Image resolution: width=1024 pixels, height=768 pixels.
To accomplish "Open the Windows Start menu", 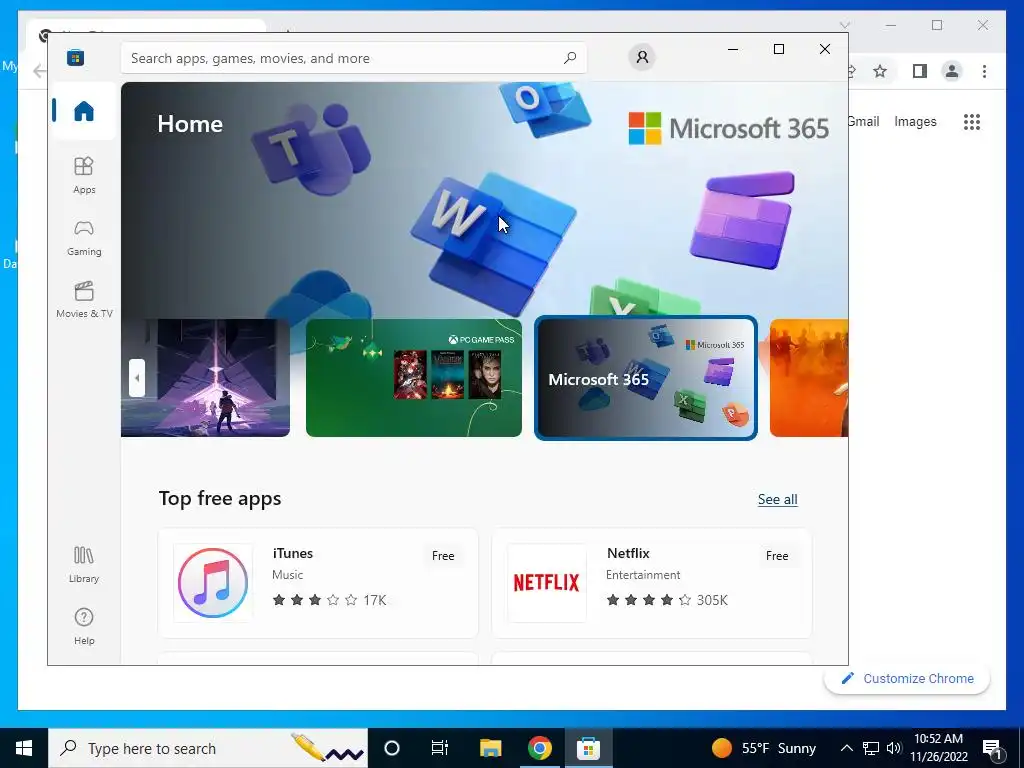I will pos(24,748).
